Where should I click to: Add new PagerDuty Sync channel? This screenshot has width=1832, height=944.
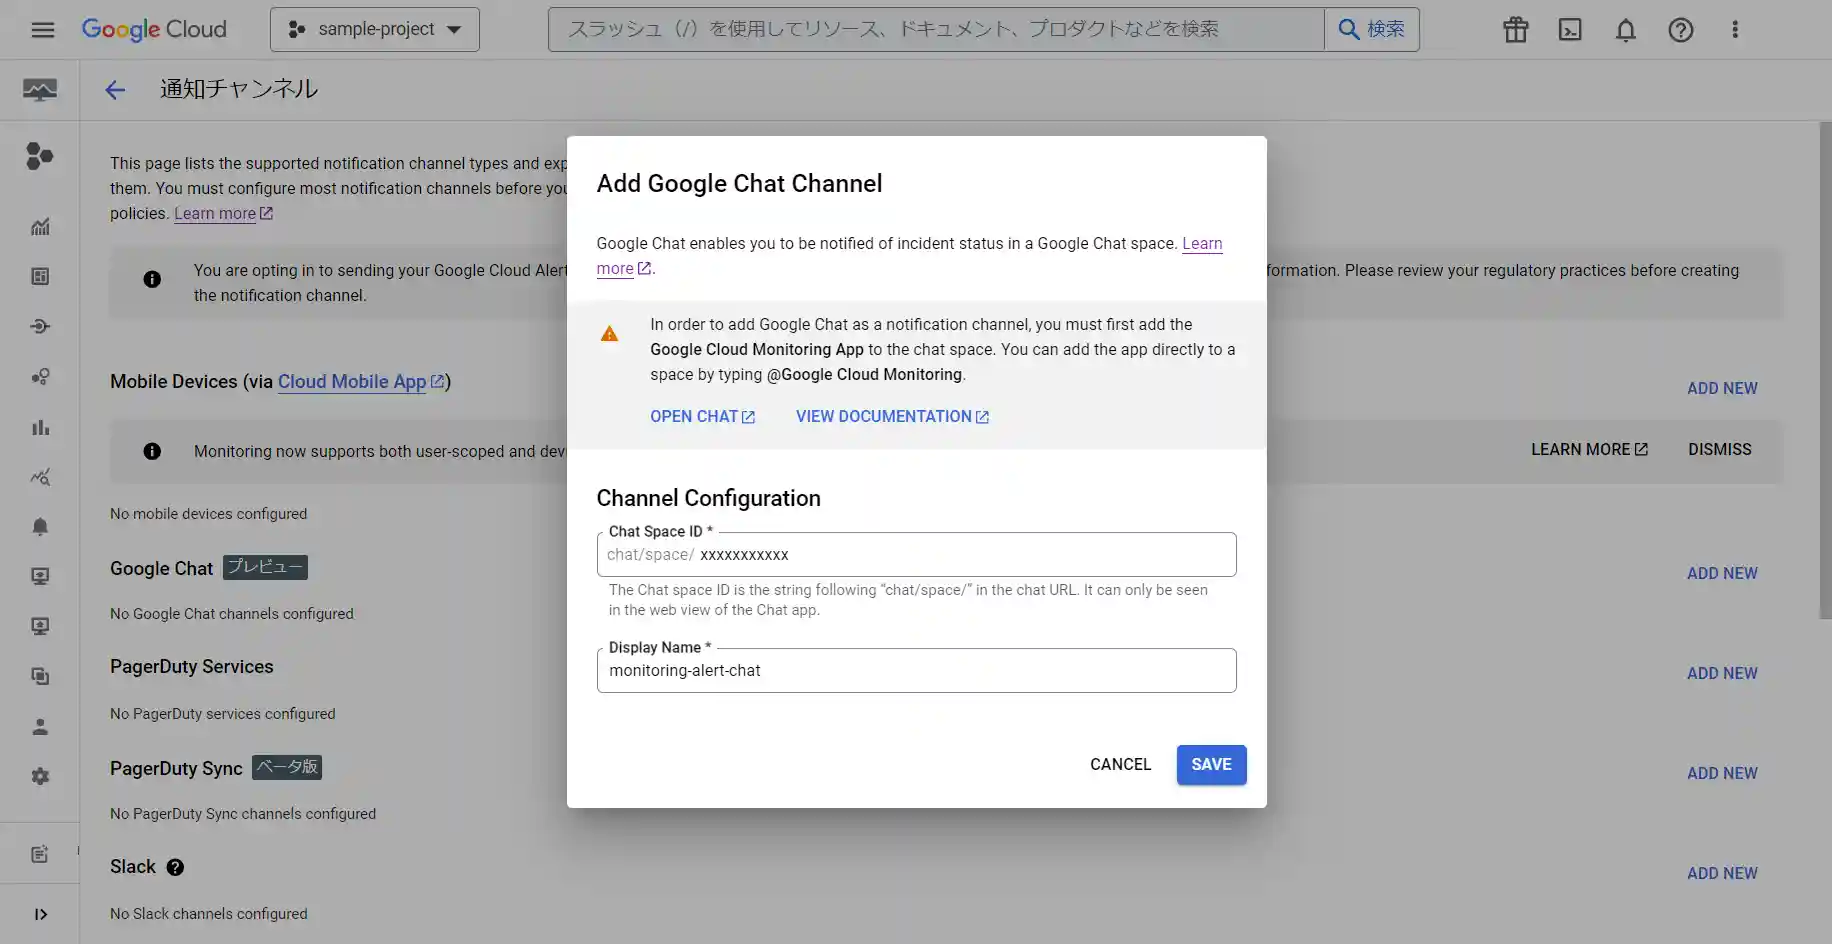point(1722,774)
